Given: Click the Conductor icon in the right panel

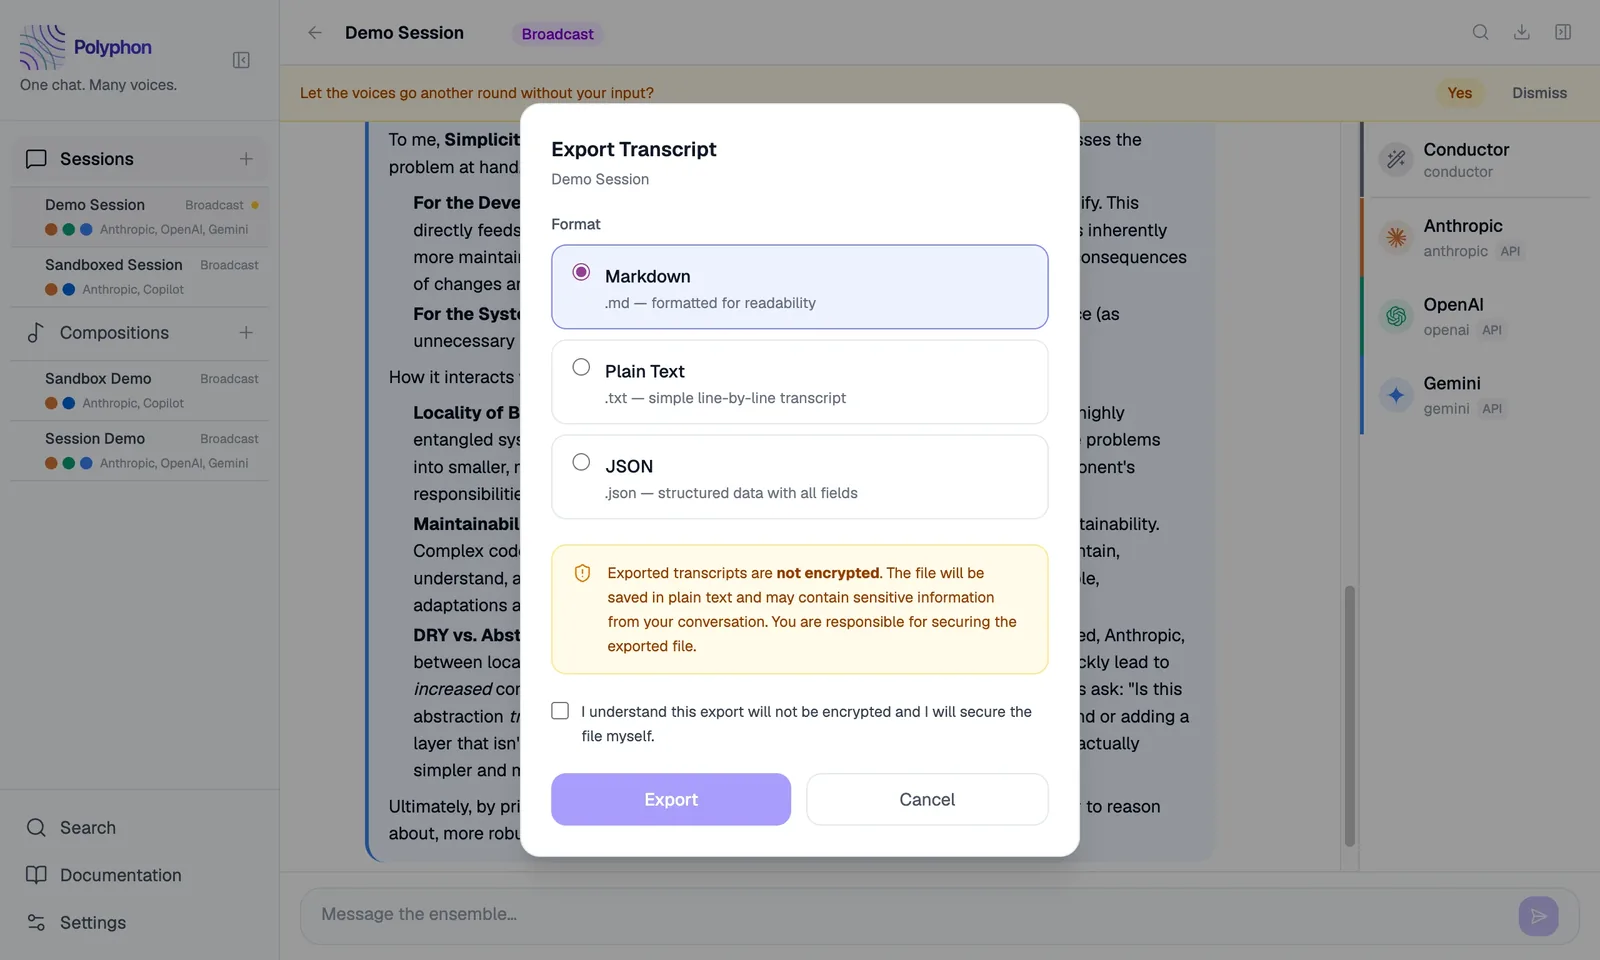Looking at the screenshot, I should [x=1395, y=159].
